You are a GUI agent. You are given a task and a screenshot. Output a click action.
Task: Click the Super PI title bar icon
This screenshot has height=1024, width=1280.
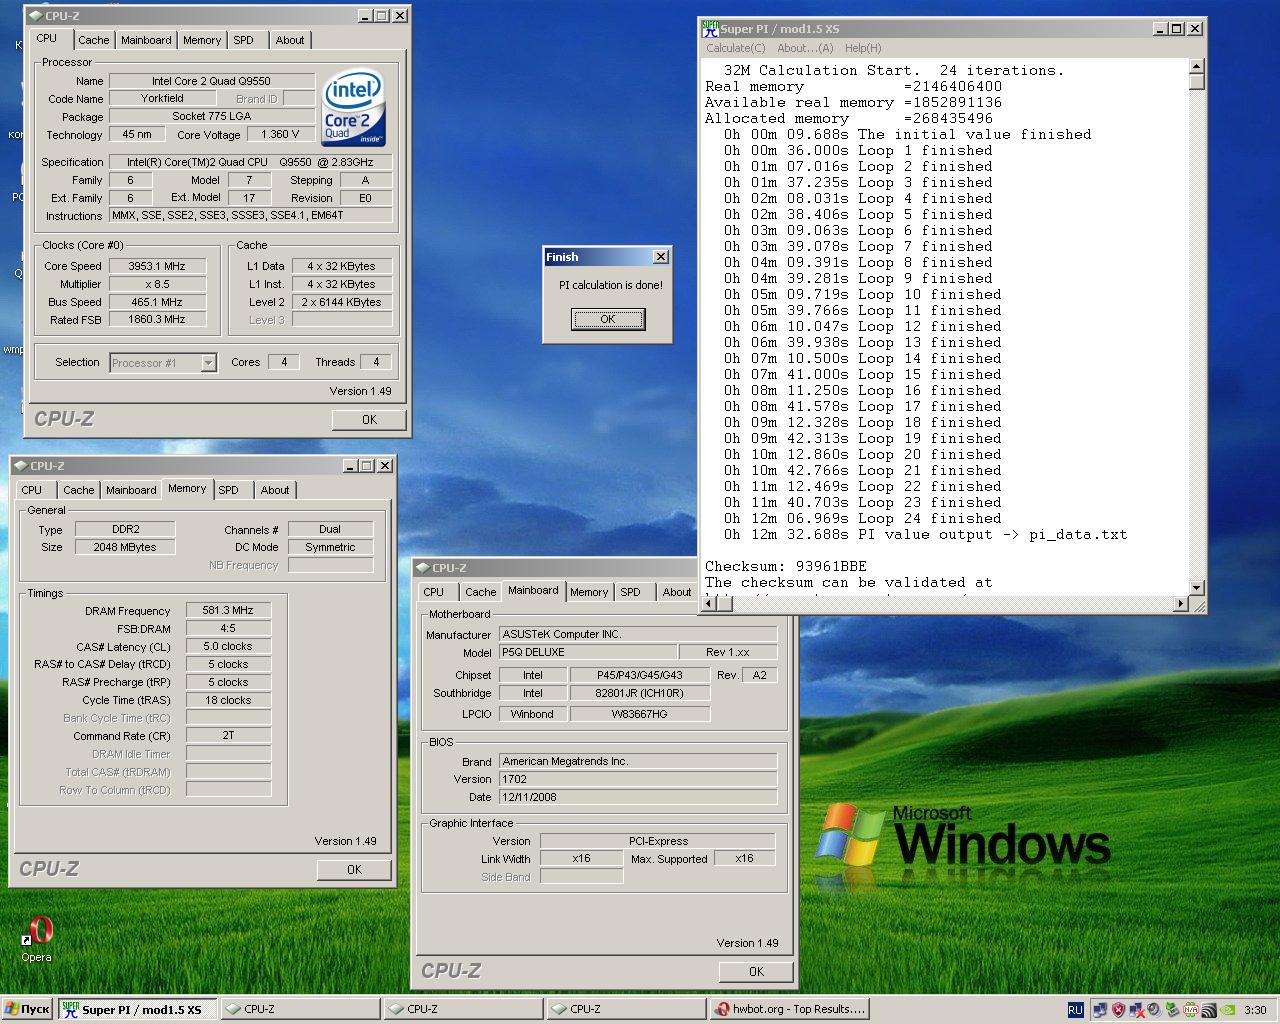(710, 28)
